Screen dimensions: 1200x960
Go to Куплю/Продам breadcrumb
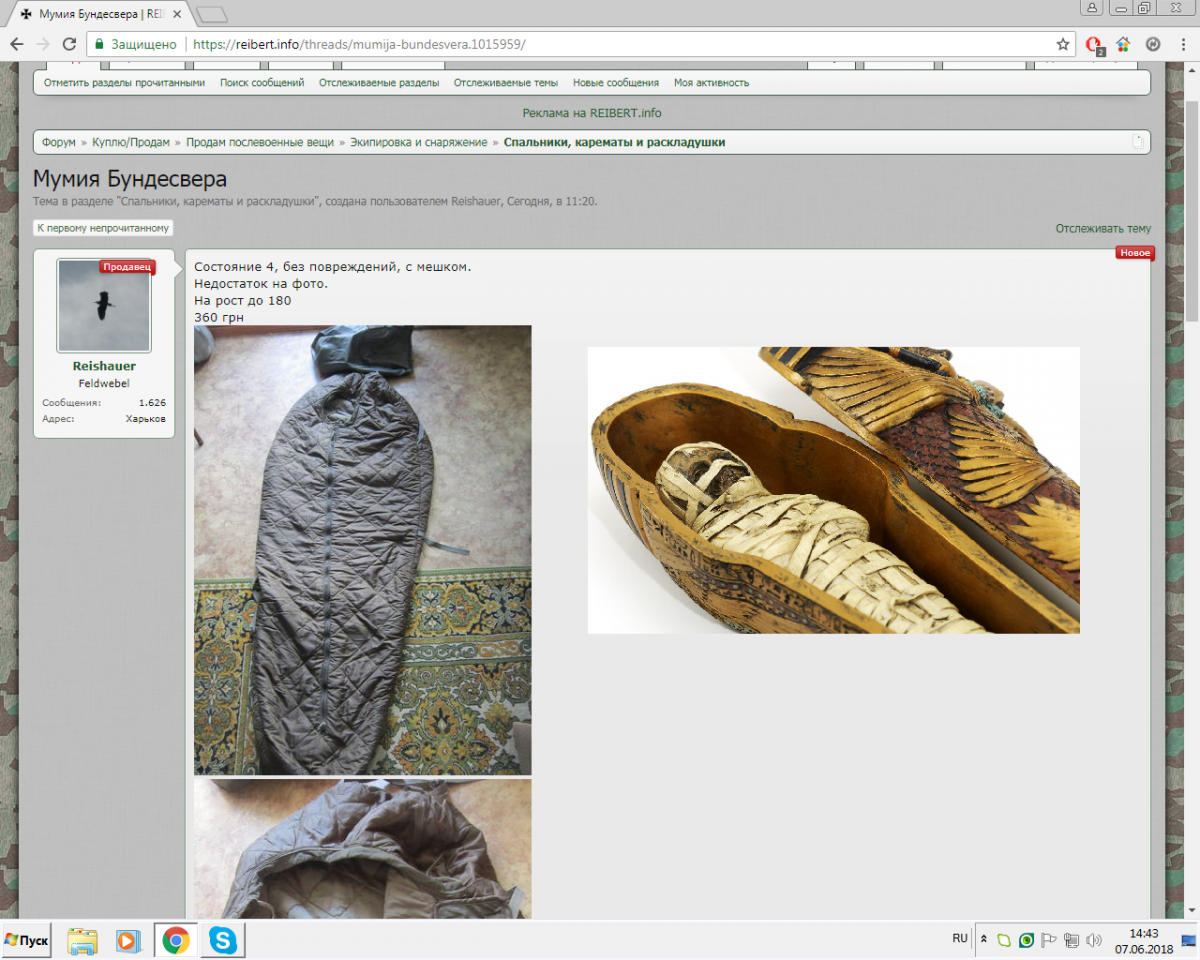131,142
